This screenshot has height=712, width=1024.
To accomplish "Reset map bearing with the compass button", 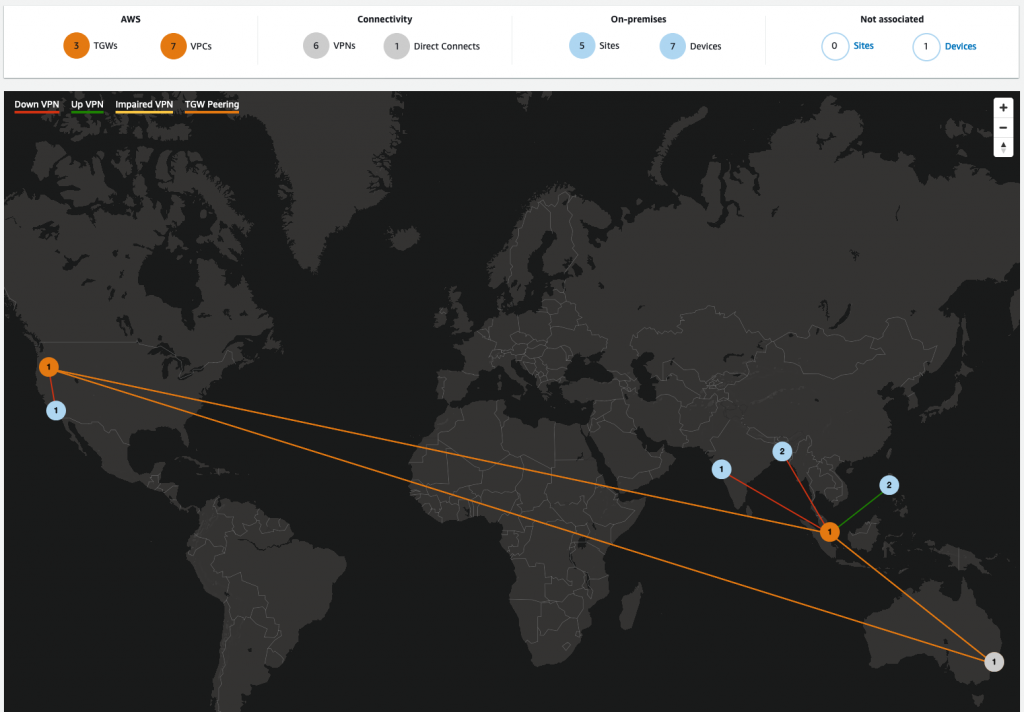I will (1003, 147).
